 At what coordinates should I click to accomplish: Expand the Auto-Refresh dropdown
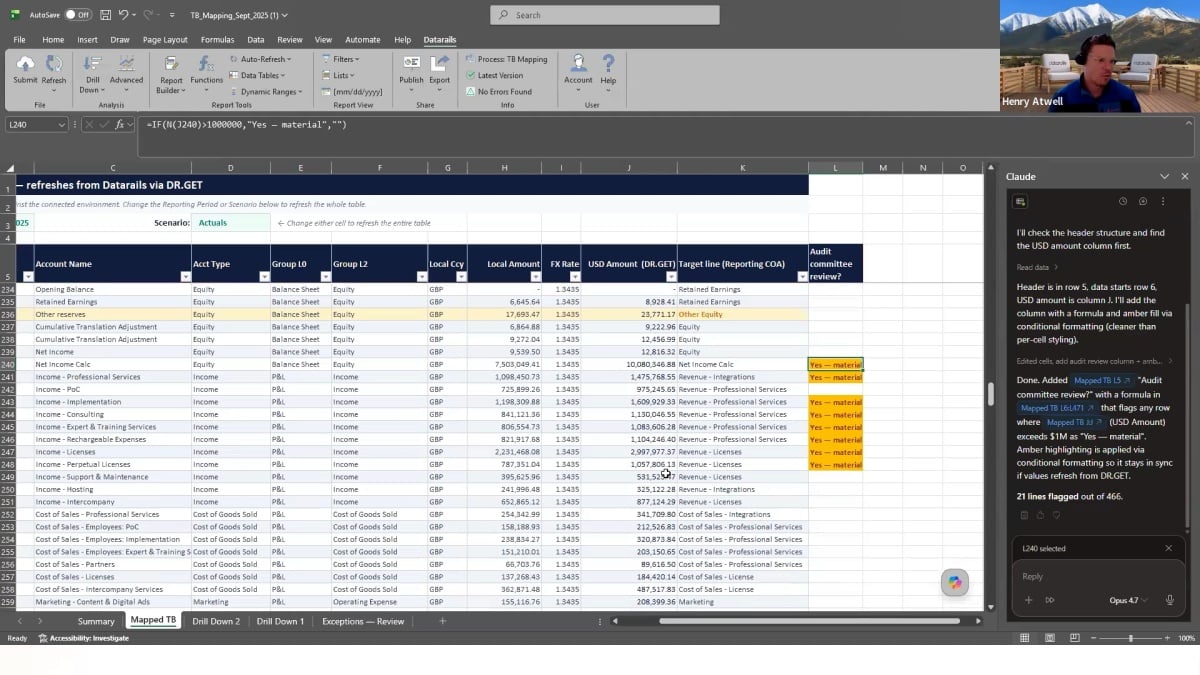tap(260, 59)
